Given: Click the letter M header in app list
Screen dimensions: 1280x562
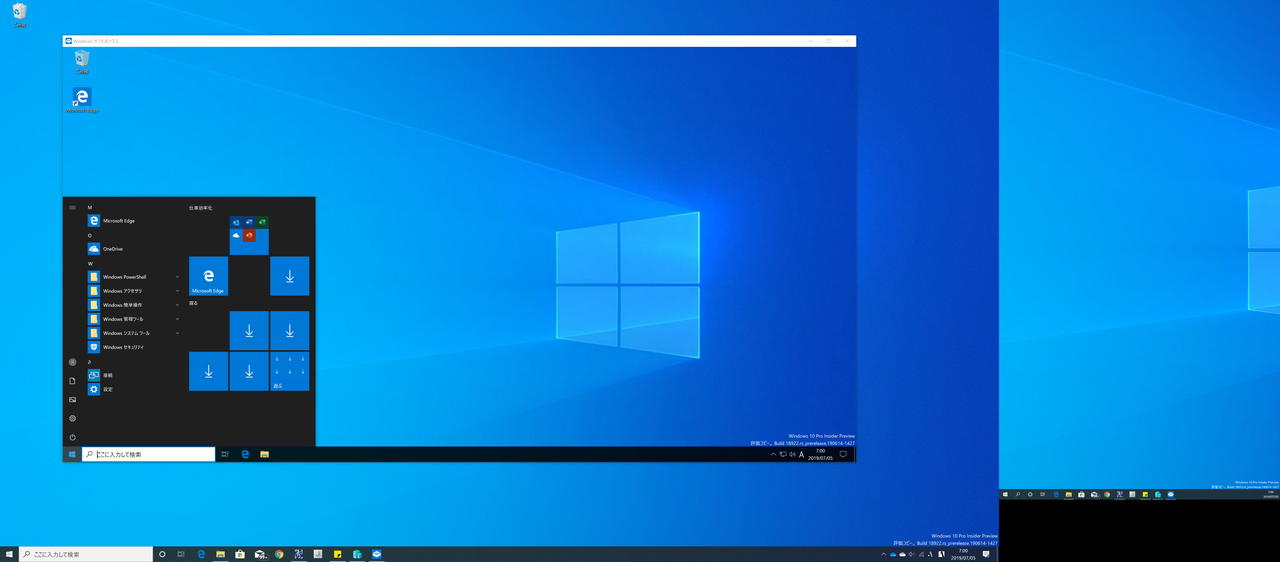Looking at the screenshot, I should [90, 207].
